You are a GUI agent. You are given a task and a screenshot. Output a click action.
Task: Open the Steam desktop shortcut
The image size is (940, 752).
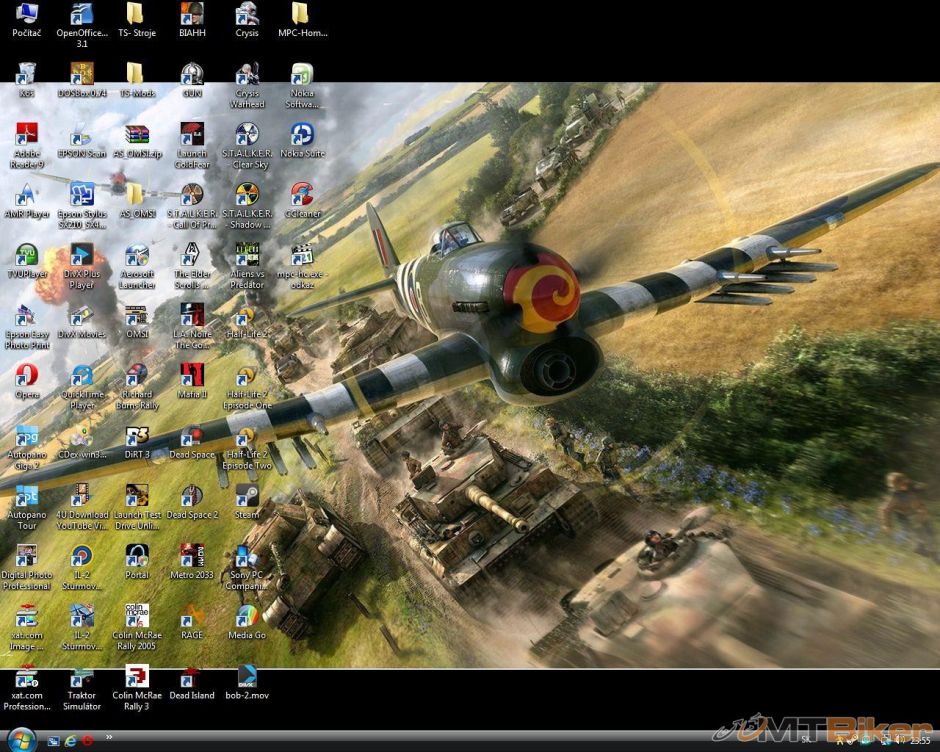pos(247,497)
